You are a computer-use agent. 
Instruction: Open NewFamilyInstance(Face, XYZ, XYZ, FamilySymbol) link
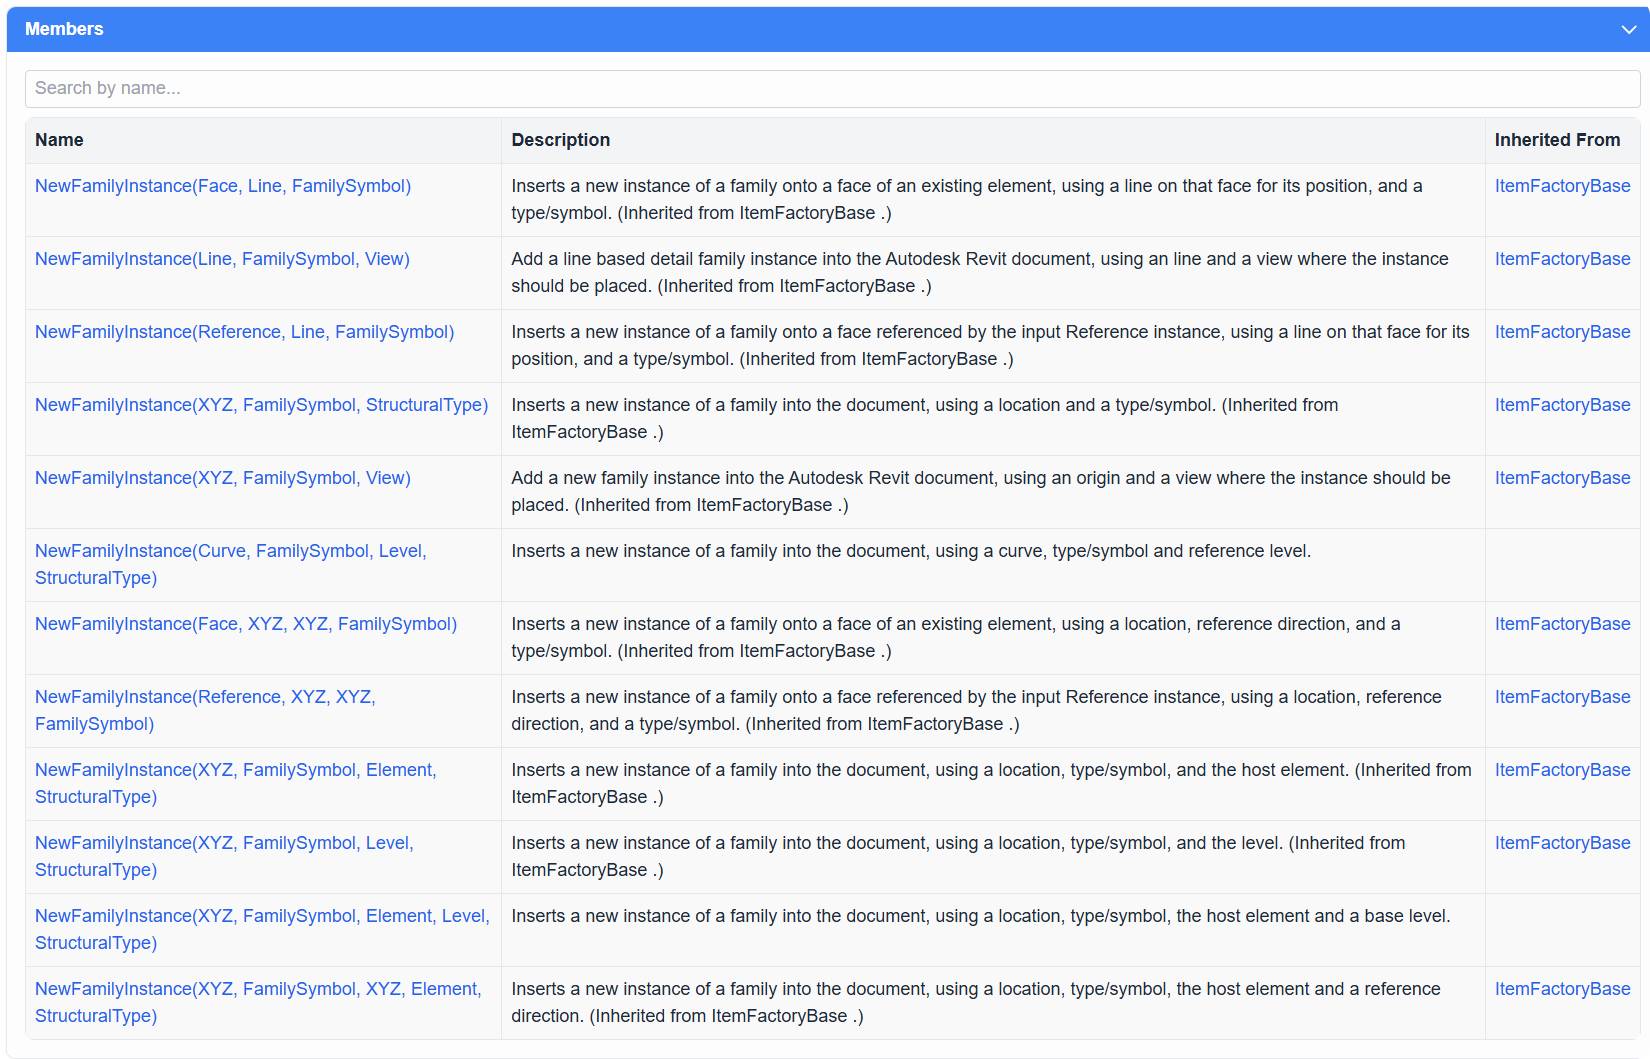pyautogui.click(x=246, y=624)
